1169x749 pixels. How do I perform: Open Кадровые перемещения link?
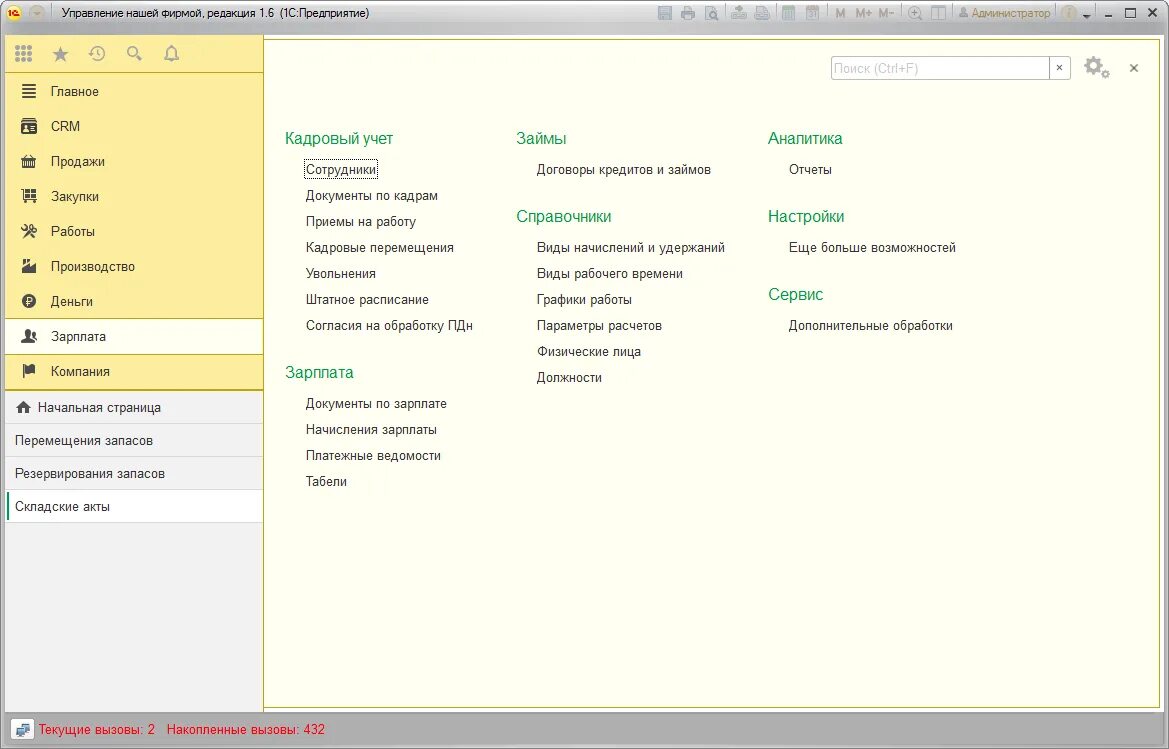point(379,247)
